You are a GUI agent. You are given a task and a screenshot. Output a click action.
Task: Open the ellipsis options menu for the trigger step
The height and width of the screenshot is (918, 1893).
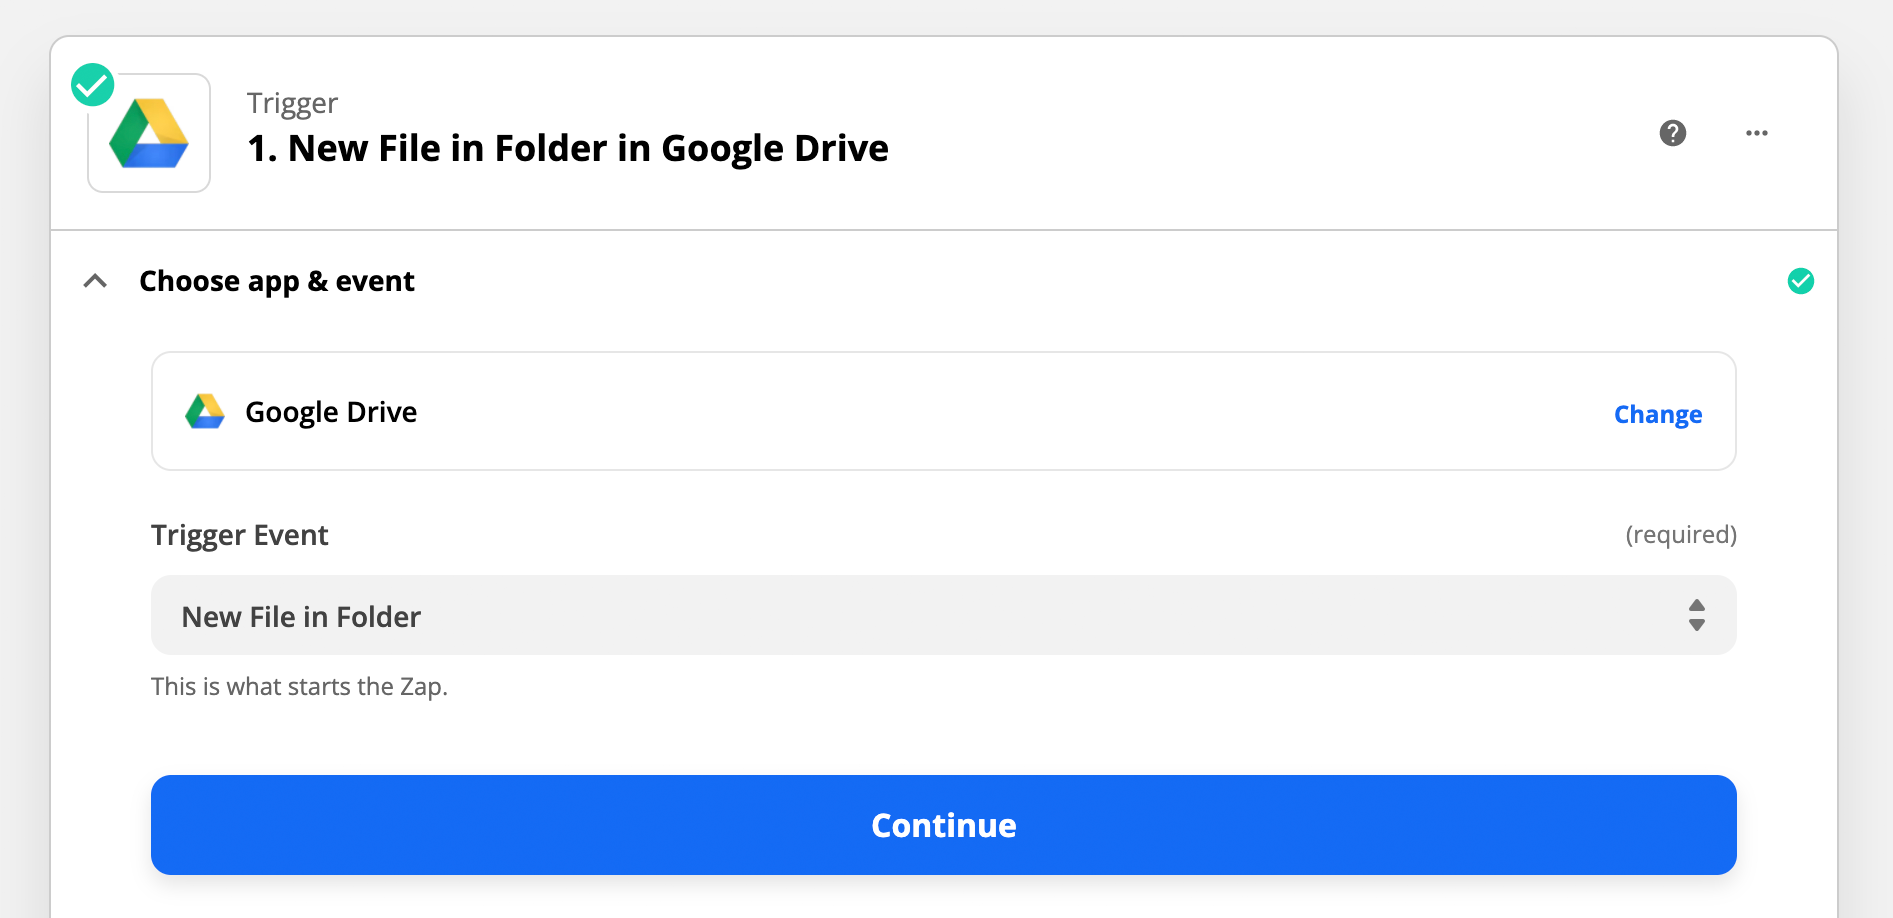pyautogui.click(x=1757, y=133)
